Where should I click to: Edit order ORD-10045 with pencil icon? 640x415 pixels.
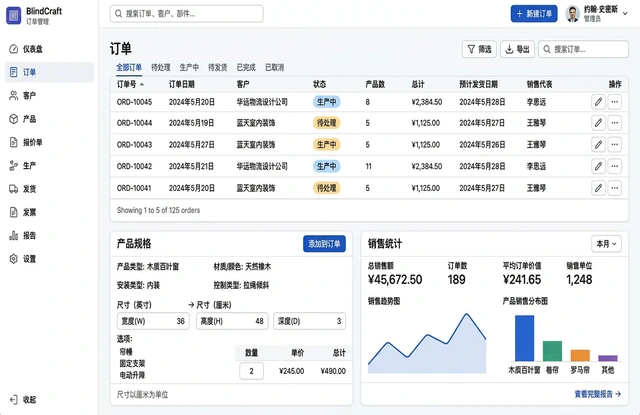(598, 102)
